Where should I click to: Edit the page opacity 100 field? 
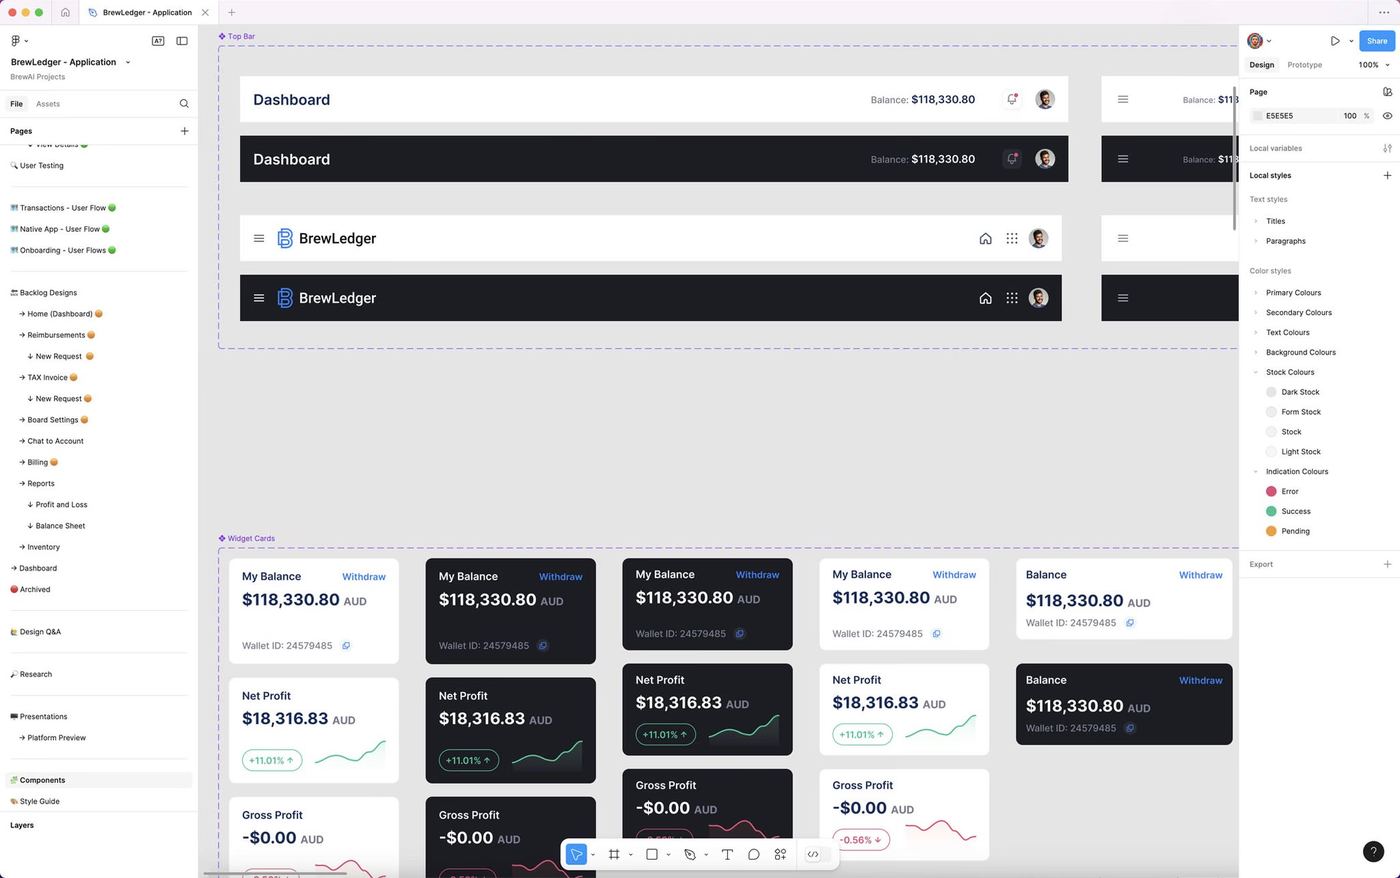click(x=1350, y=116)
